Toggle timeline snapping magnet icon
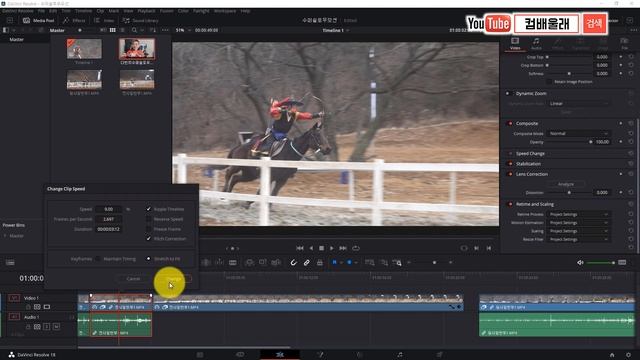This screenshot has width=640, height=360. 293,262
